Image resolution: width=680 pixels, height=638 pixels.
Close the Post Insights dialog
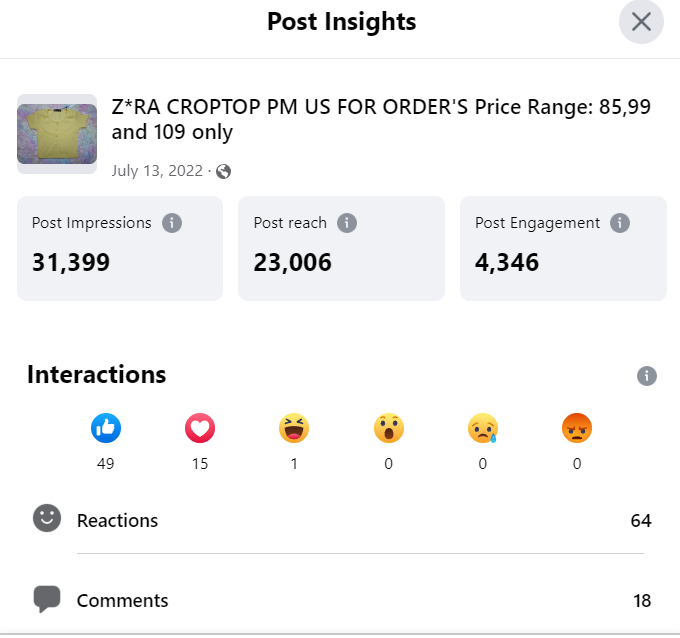point(641,22)
